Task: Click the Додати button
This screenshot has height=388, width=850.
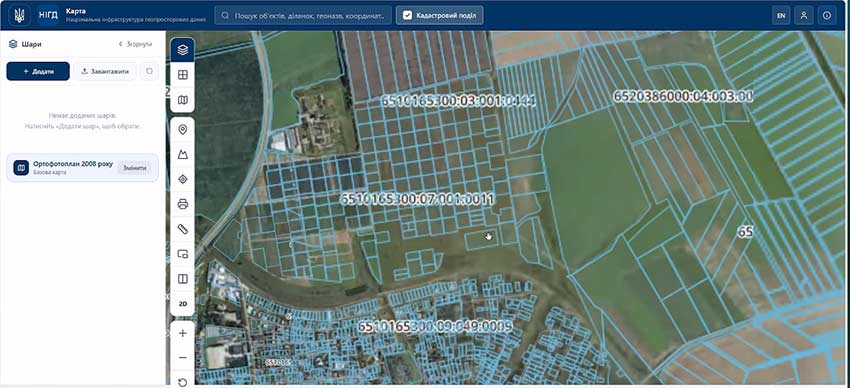Action: click(38, 71)
